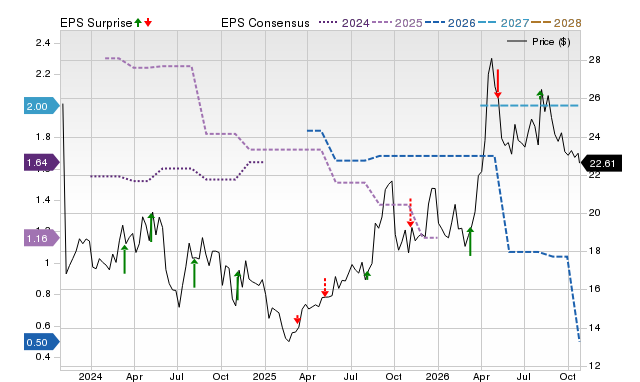640x382 pixels.
Task: Click the 24 label on the price axis
Action: click(594, 136)
